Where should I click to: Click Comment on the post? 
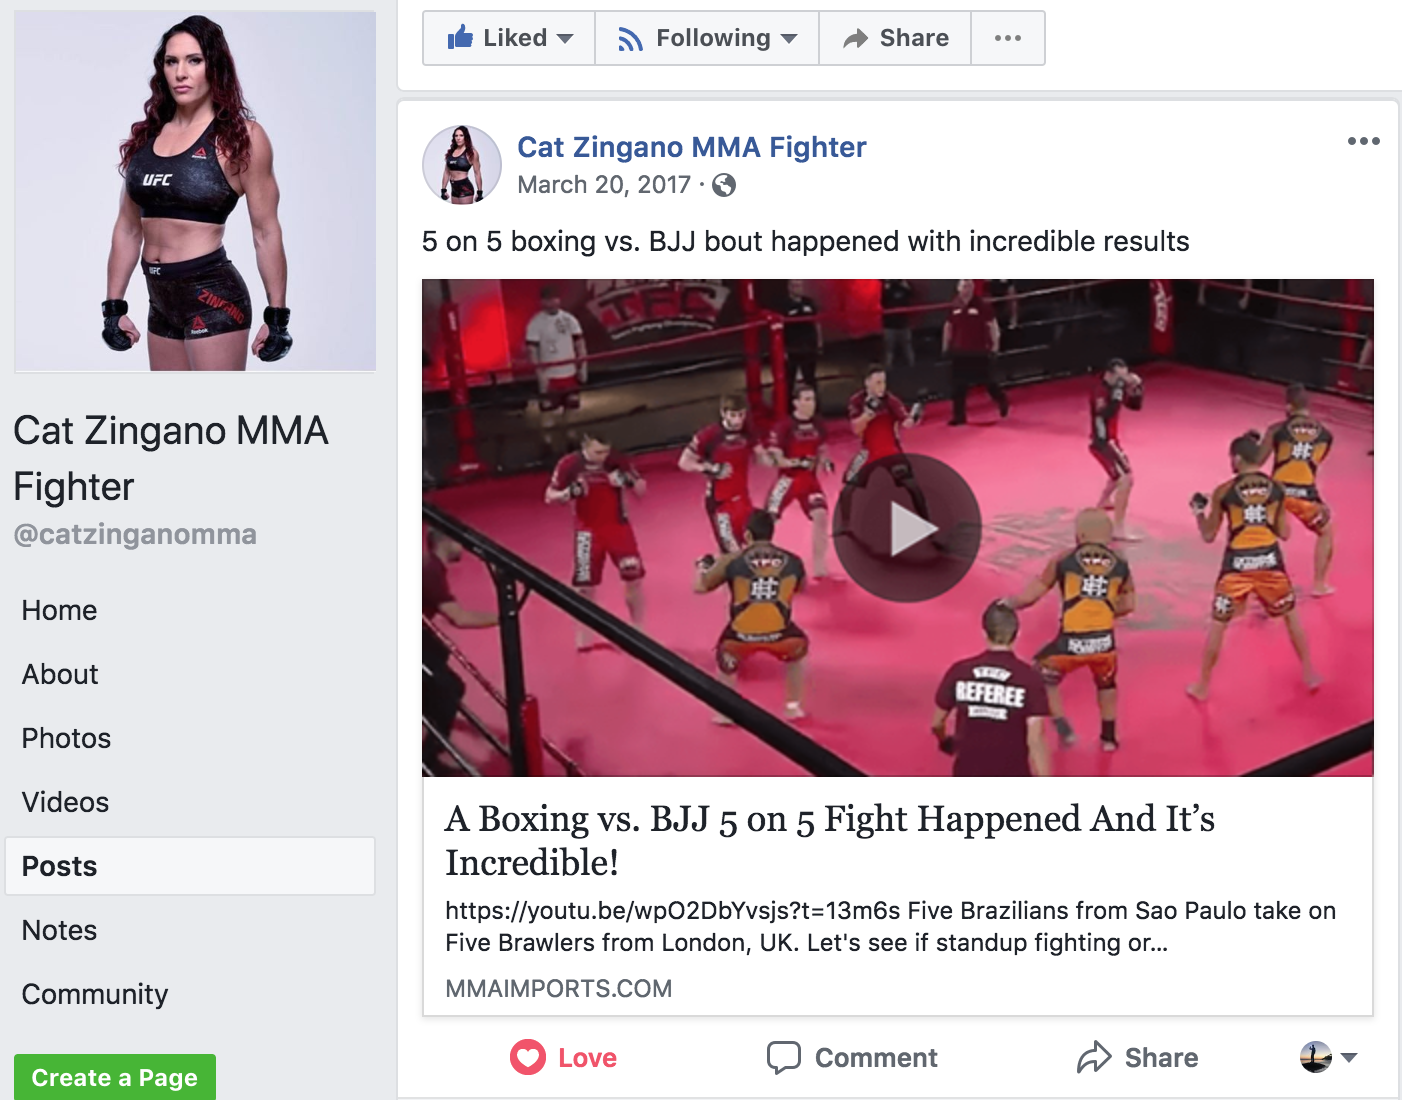pos(852,1057)
